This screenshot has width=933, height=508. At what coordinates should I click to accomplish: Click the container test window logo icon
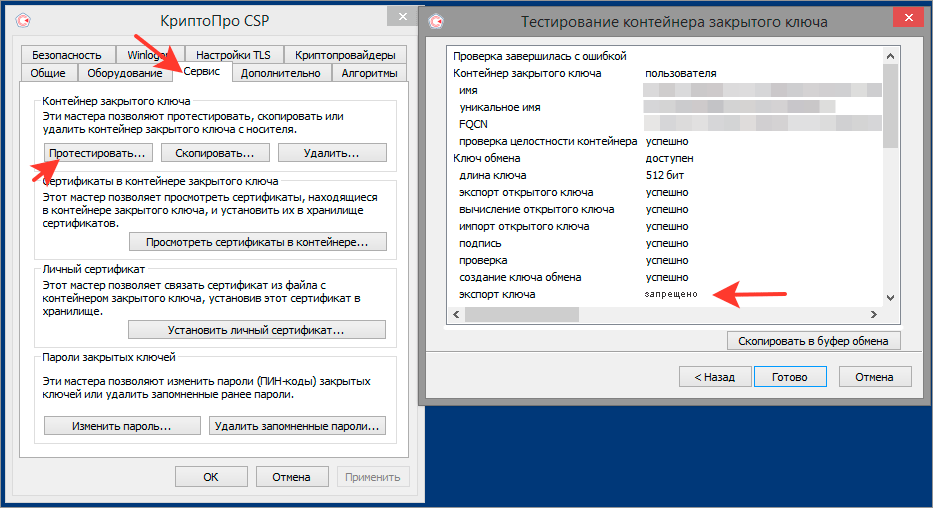pyautogui.click(x=436, y=22)
